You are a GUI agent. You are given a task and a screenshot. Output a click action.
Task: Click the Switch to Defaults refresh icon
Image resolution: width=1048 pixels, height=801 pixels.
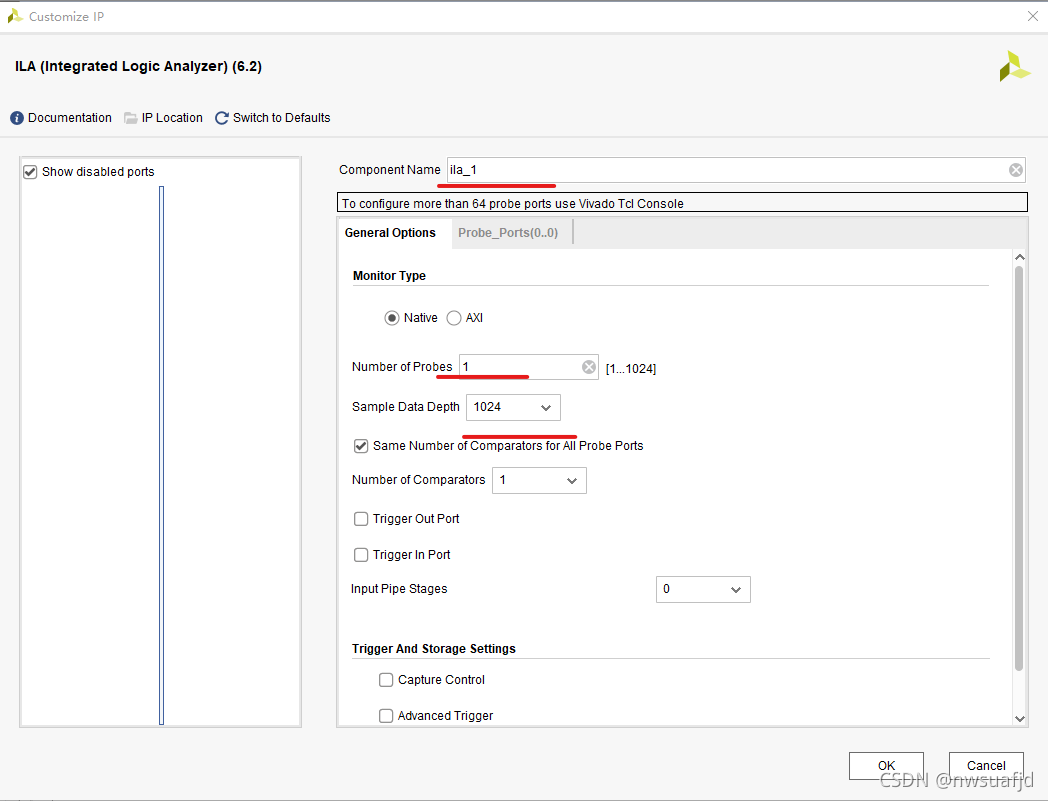coord(222,118)
